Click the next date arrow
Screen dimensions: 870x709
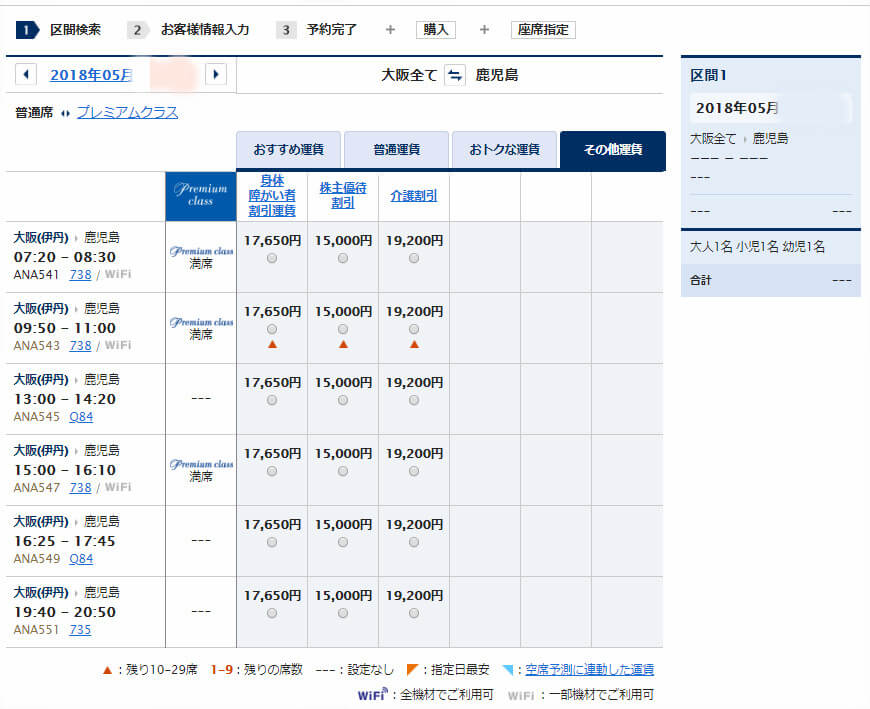(x=215, y=74)
